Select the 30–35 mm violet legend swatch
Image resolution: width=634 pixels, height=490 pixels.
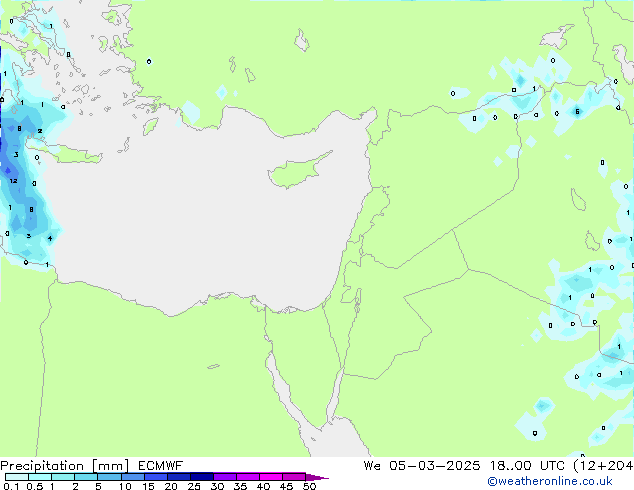pyautogui.click(x=225, y=477)
